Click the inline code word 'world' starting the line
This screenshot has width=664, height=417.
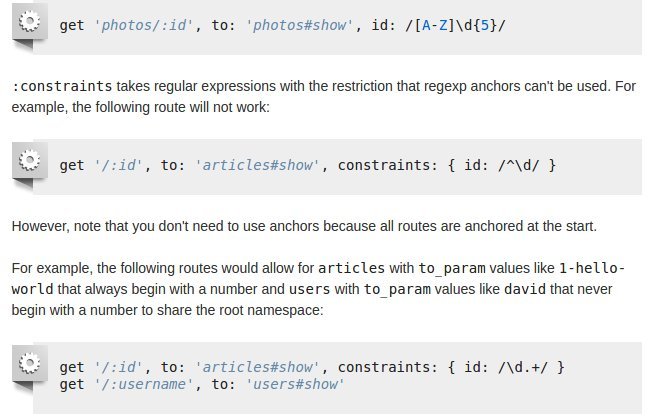[x=33, y=290]
